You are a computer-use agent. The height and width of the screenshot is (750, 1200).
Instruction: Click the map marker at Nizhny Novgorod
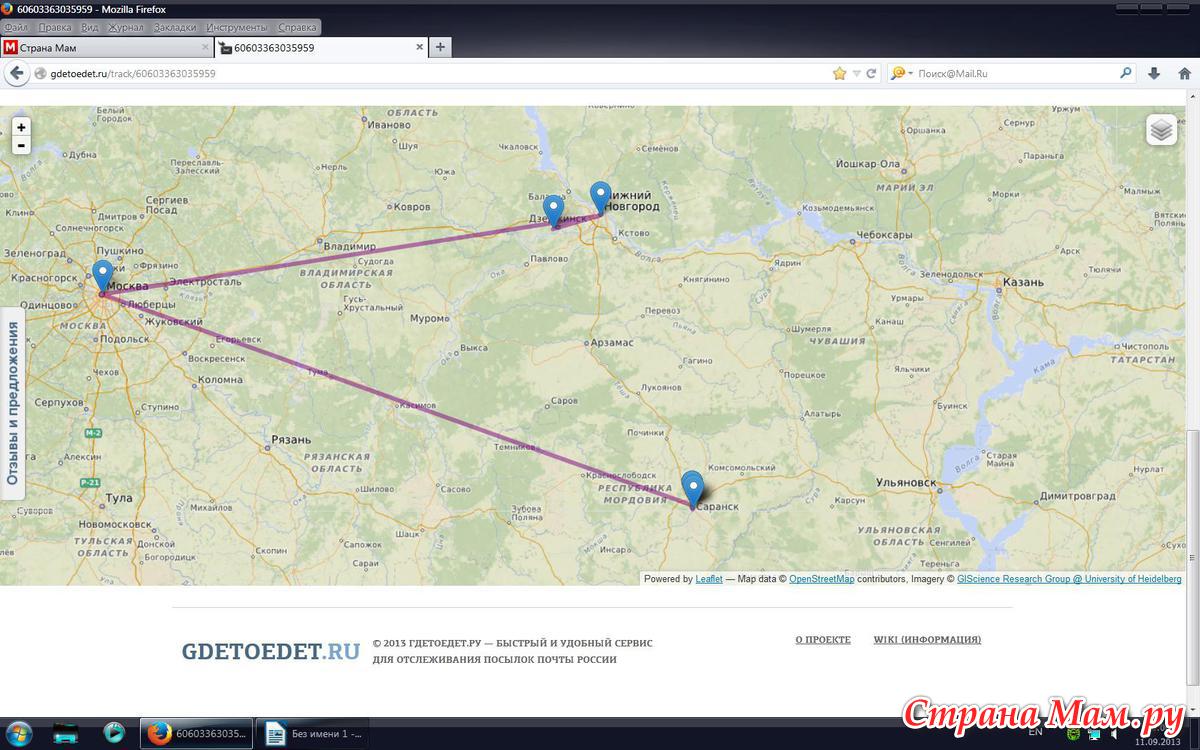tap(600, 198)
